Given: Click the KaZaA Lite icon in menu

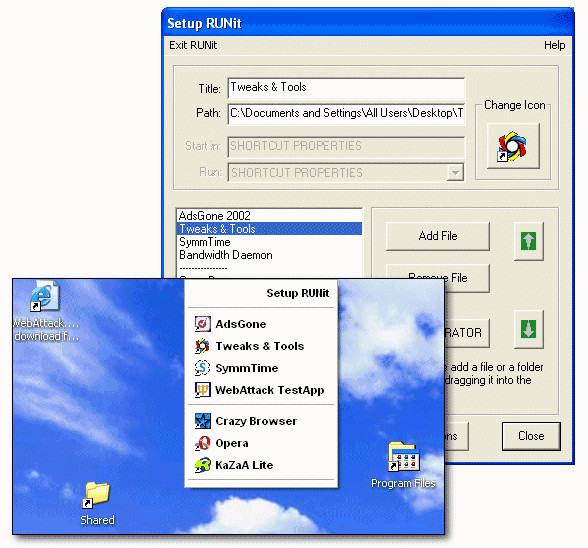Looking at the screenshot, I should tap(202, 465).
